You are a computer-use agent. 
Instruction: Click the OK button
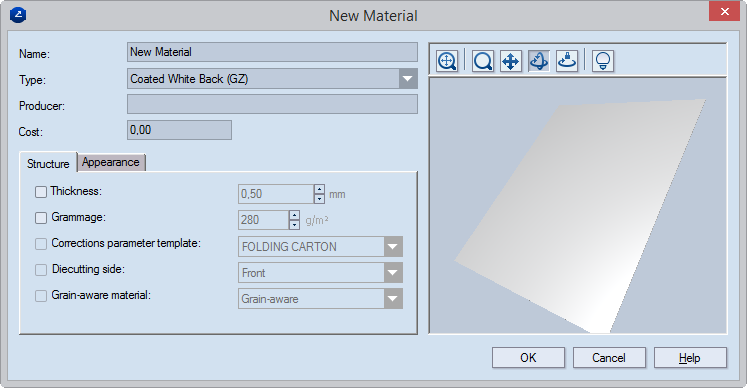[x=528, y=357]
